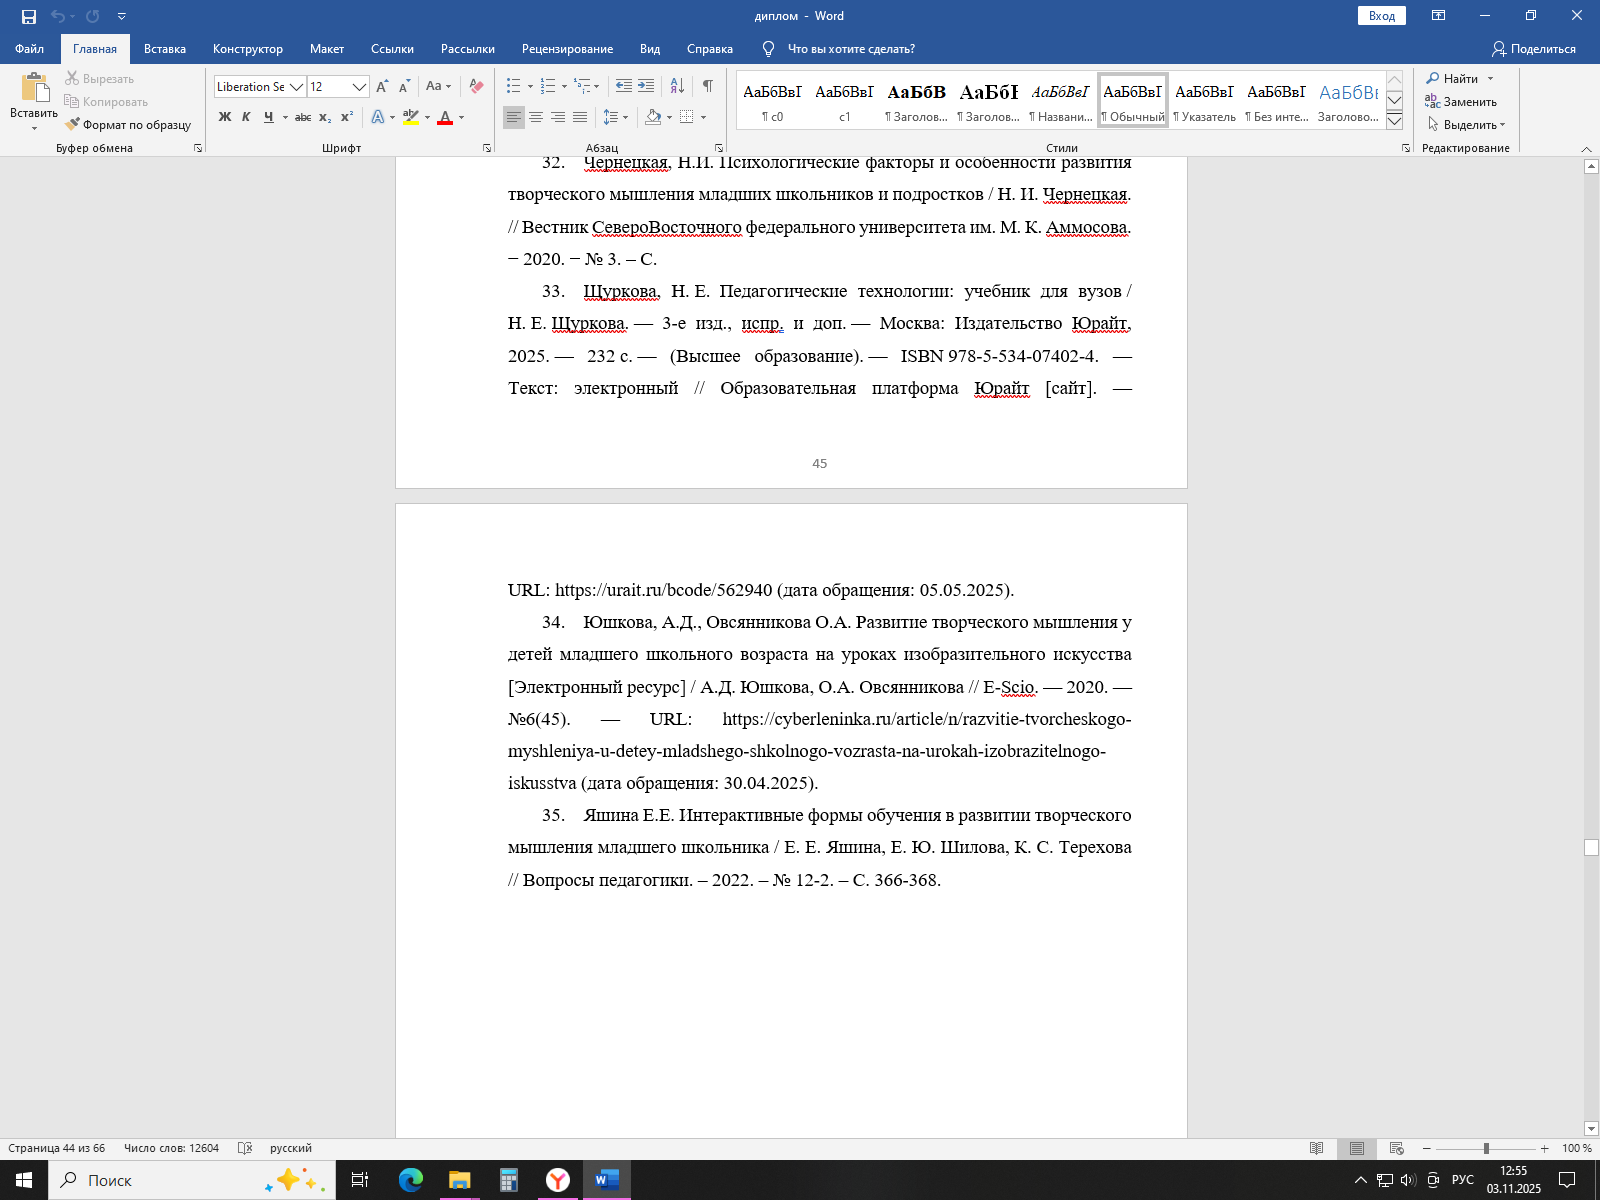Click the Clear Formatting eraser icon
1600x1200 pixels.
(476, 87)
